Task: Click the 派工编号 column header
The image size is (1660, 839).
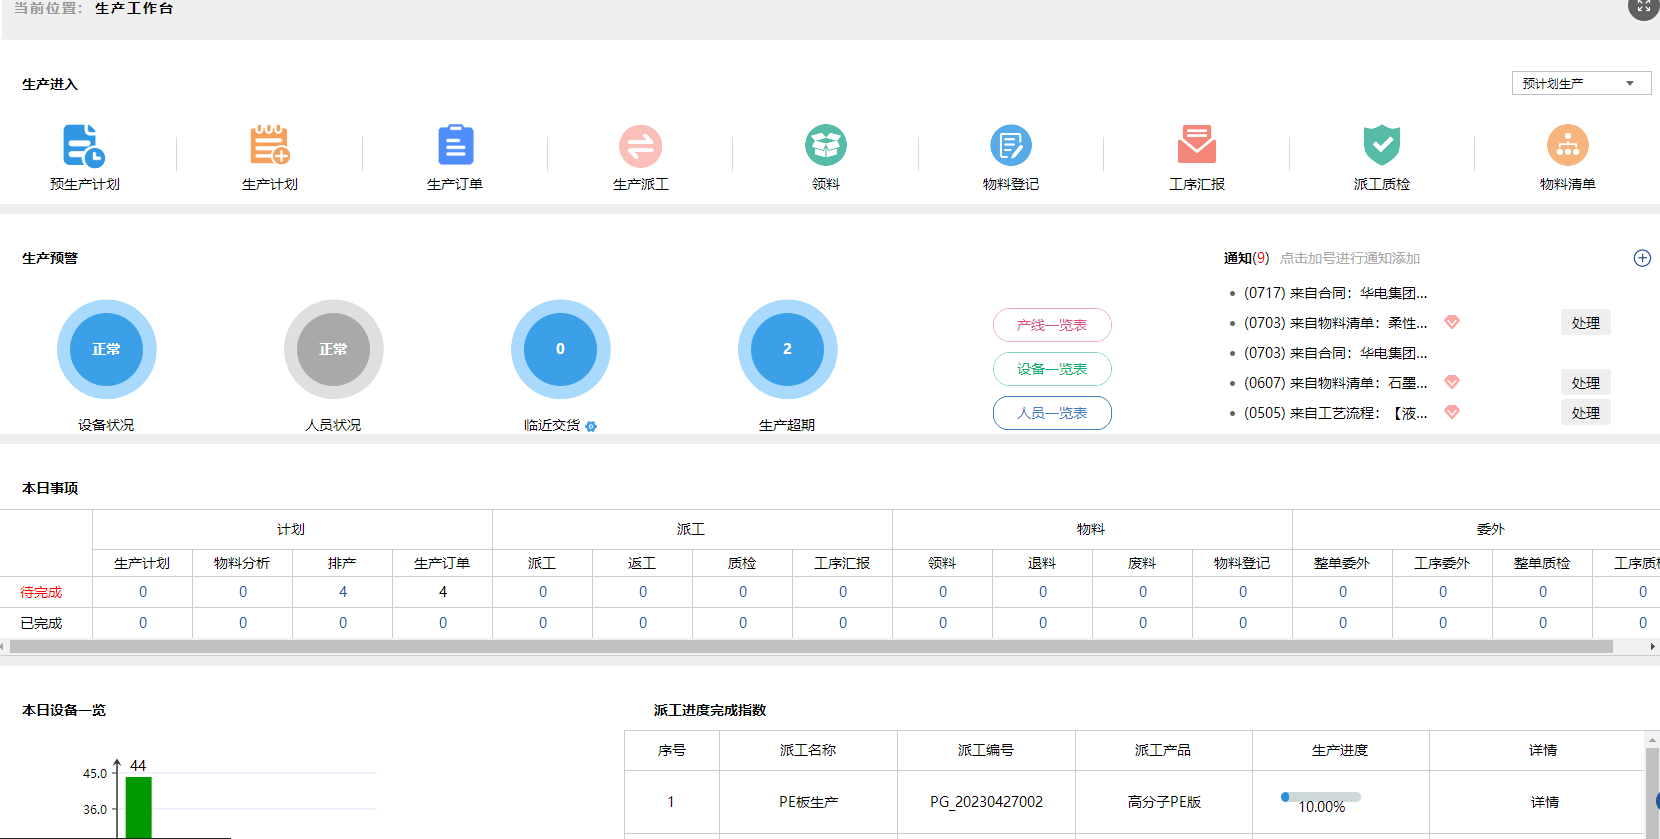Action: point(986,750)
